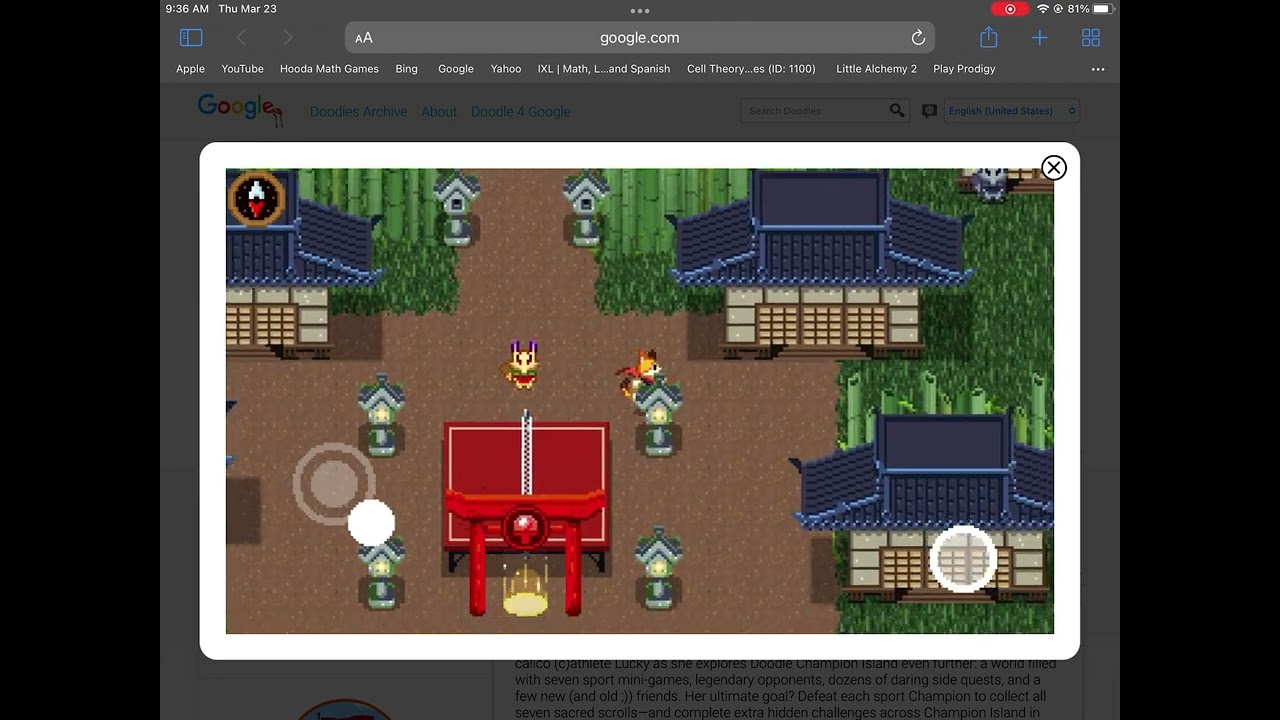Image resolution: width=1280 pixels, height=720 pixels.
Task: Open the Play Prodigy bookmark
Action: (964, 69)
